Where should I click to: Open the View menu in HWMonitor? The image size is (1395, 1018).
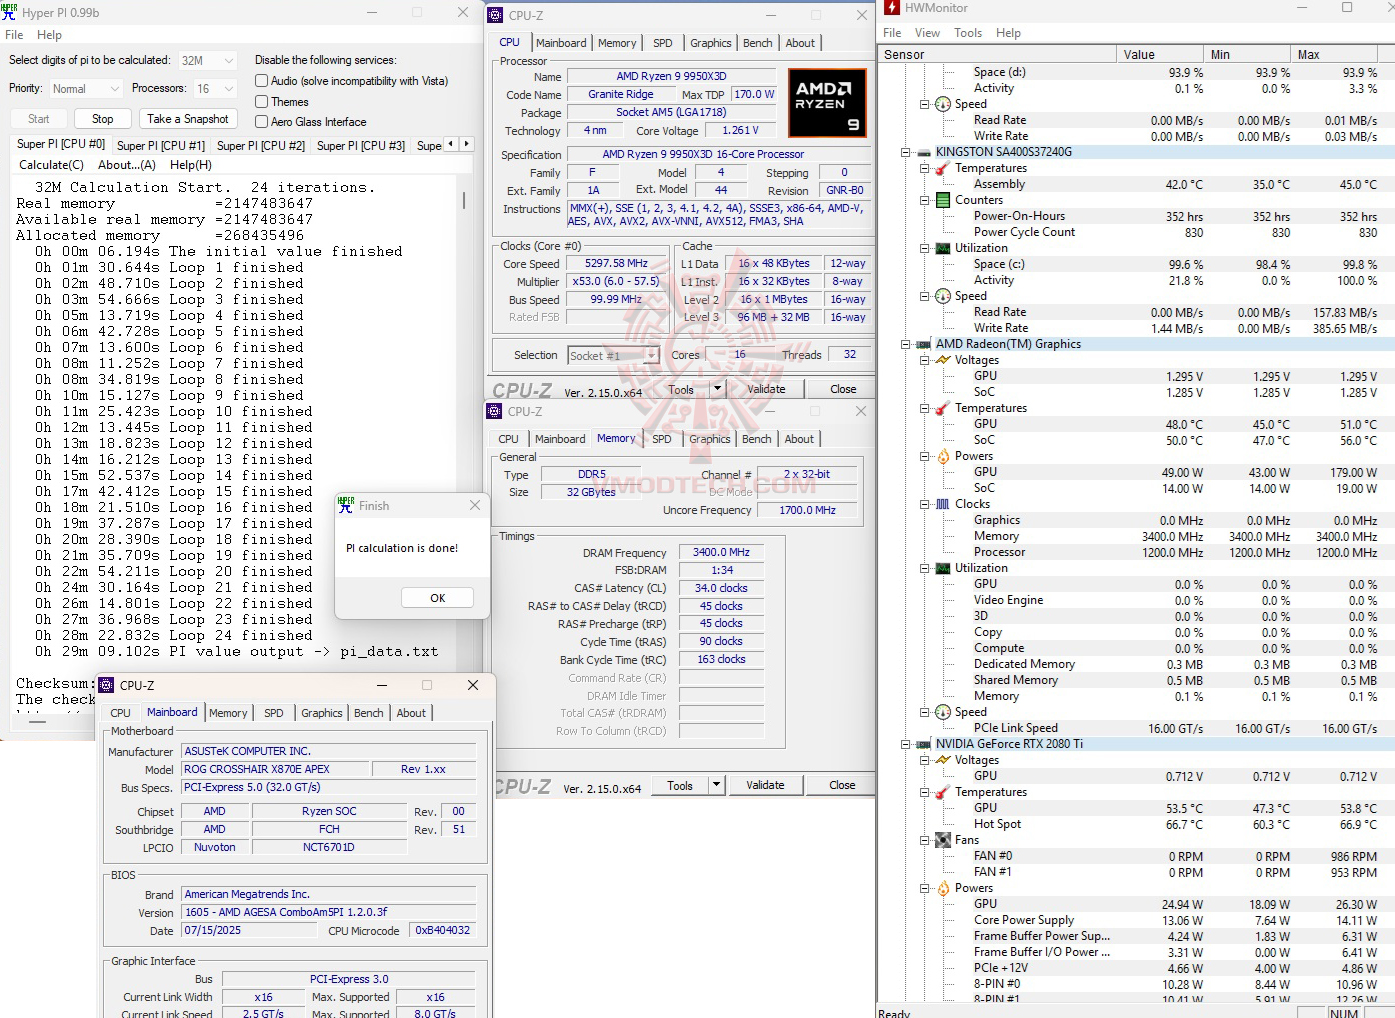coord(928,32)
